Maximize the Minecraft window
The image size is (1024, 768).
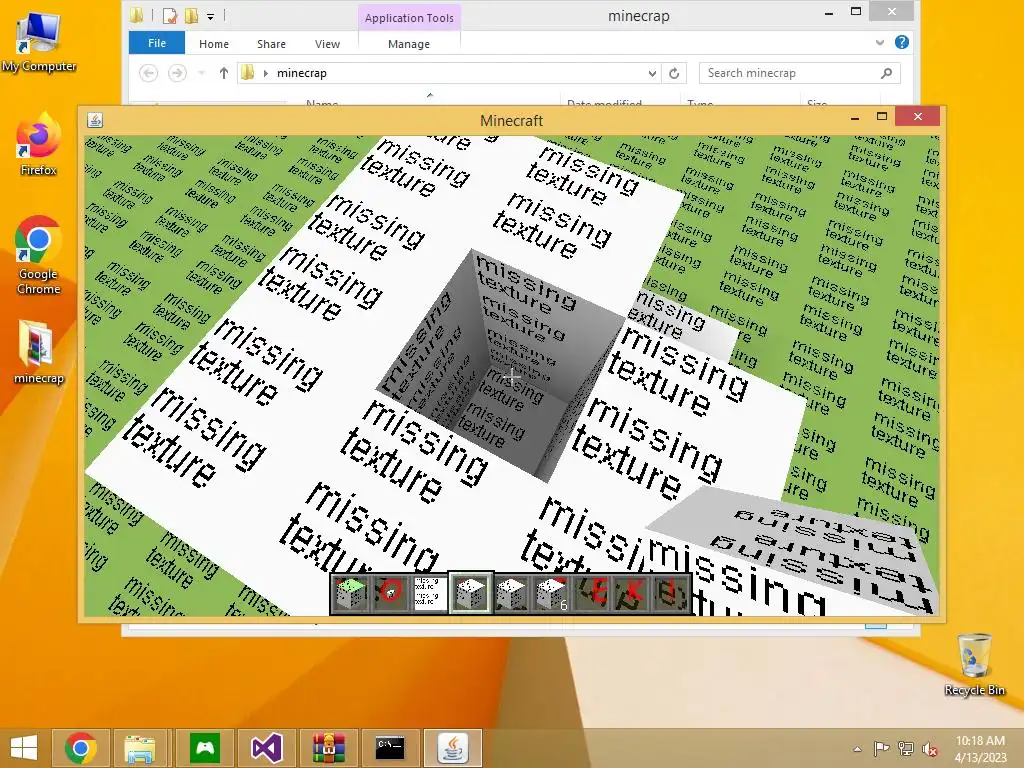882,117
